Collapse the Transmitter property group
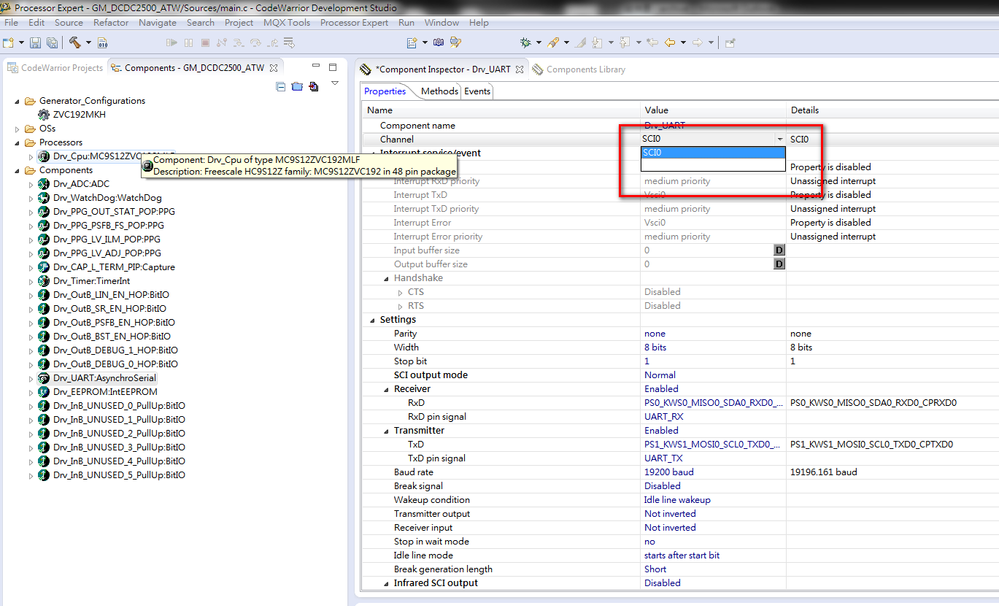The height and width of the screenshot is (606, 999). (x=386, y=431)
